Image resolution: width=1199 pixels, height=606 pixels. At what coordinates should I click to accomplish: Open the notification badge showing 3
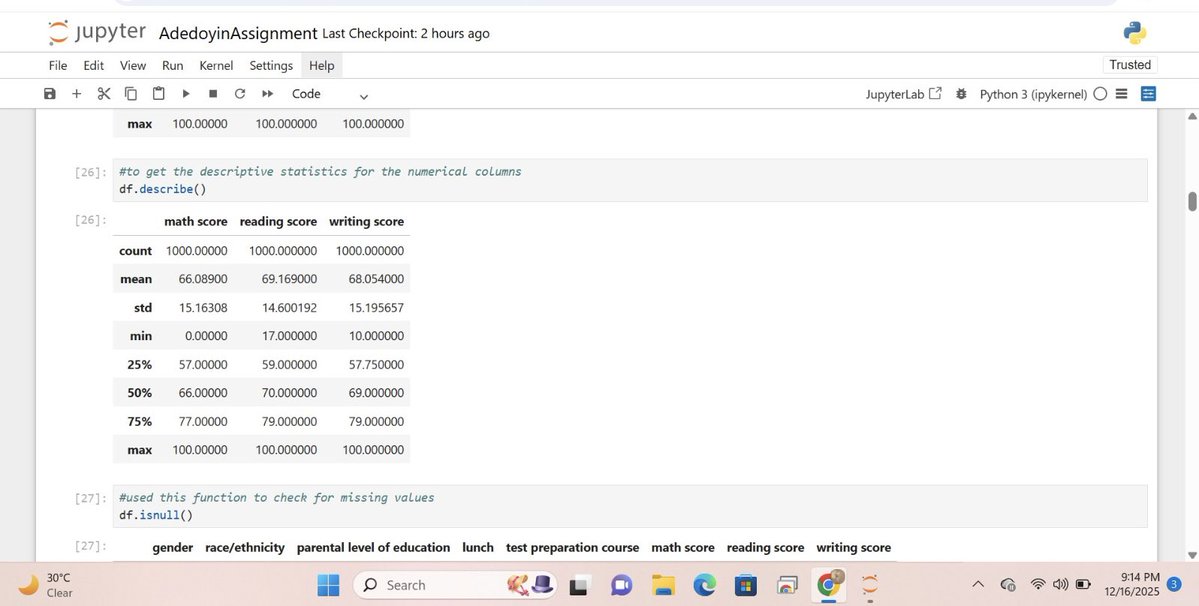pyautogui.click(x=1175, y=585)
